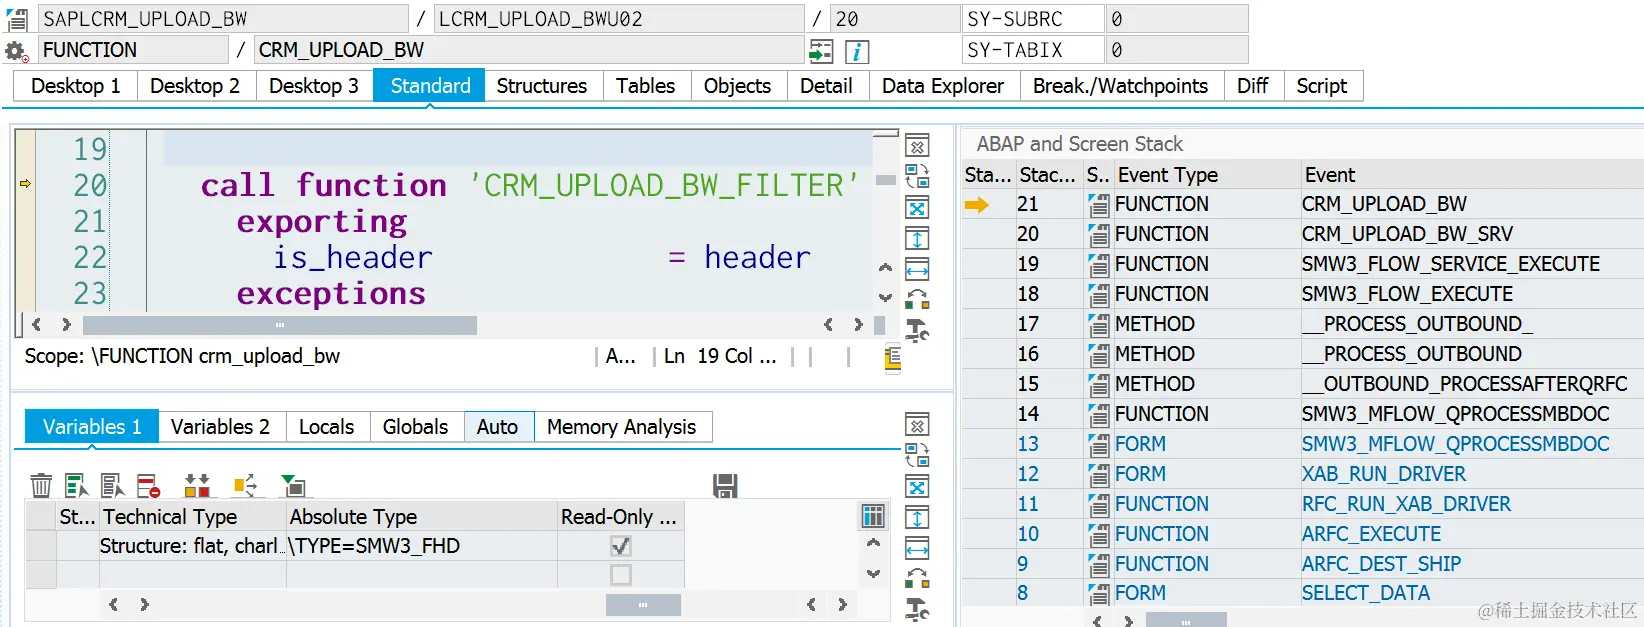The image size is (1644, 627).
Task: Open the Break./Watchpoints tab
Action: [1120, 86]
